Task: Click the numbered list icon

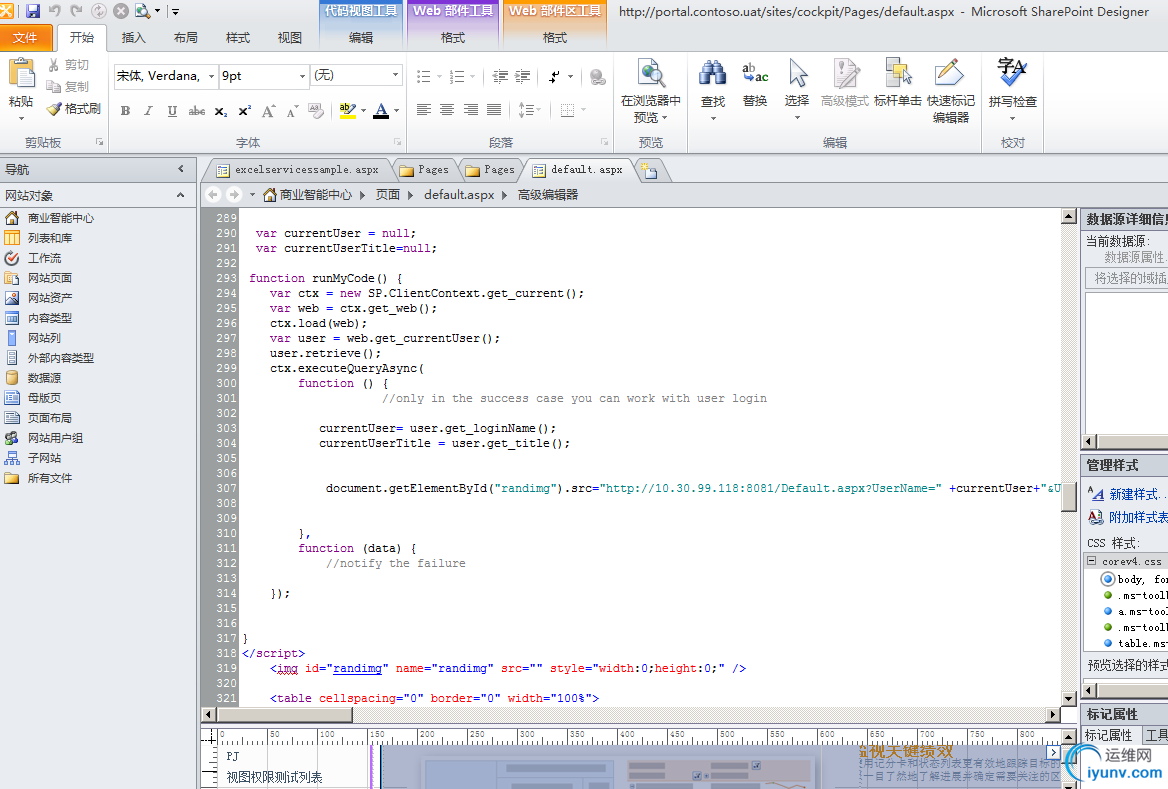Action: tap(457, 76)
